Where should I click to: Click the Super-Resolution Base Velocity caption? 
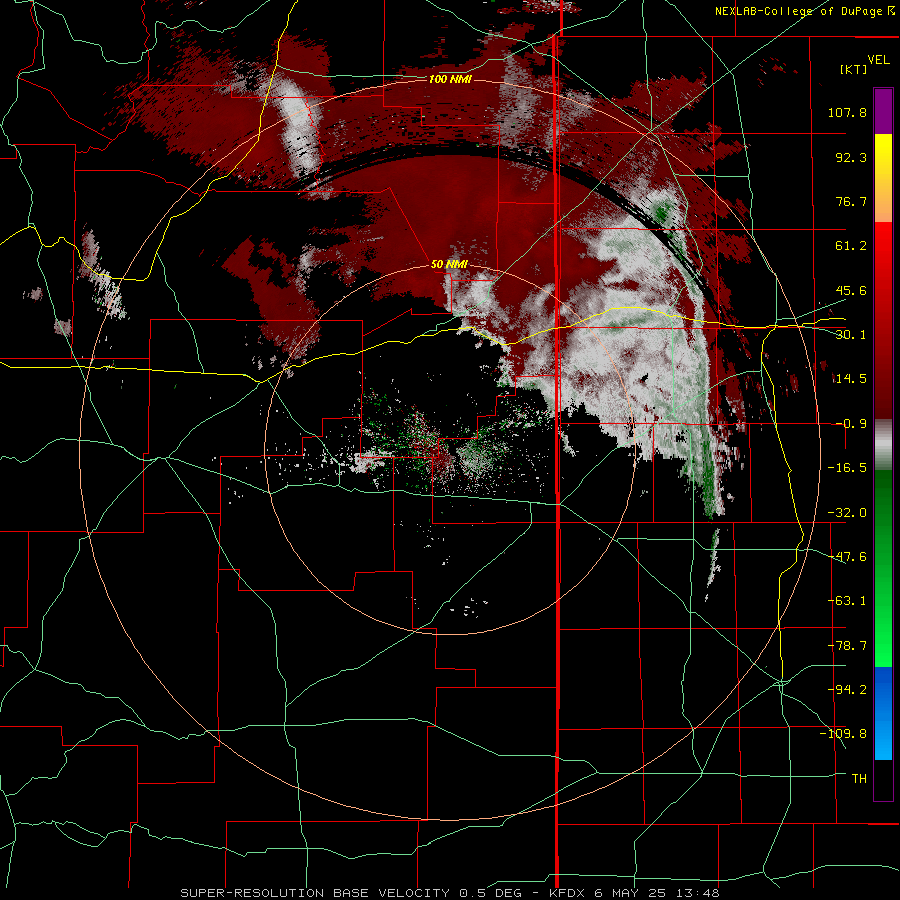(x=449, y=893)
